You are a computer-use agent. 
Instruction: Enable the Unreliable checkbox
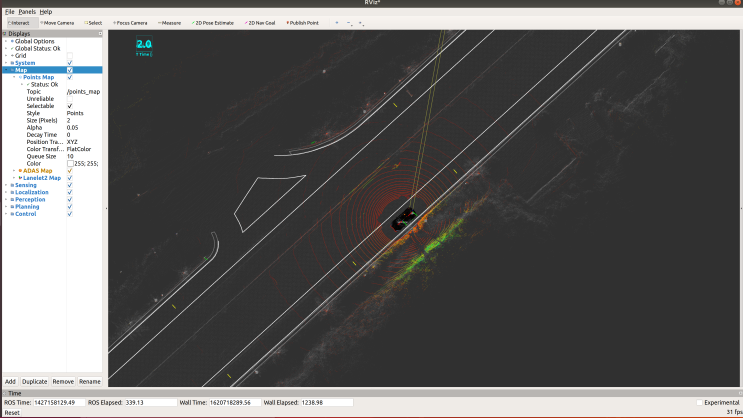[70, 99]
